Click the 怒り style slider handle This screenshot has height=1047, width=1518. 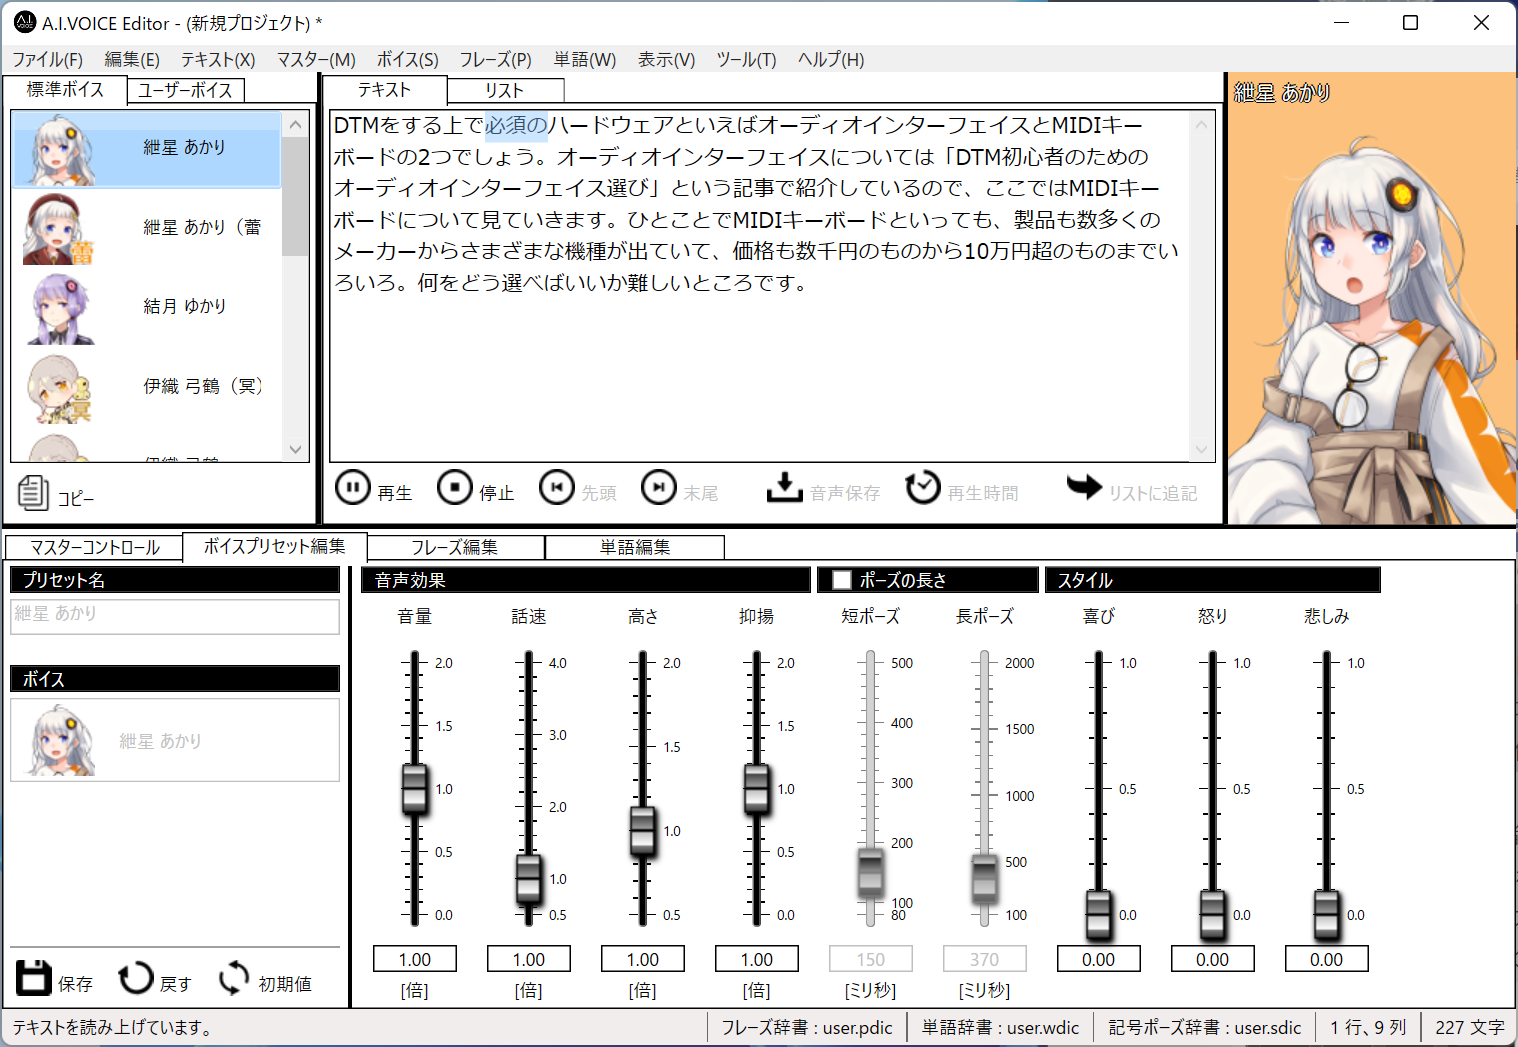1213,915
